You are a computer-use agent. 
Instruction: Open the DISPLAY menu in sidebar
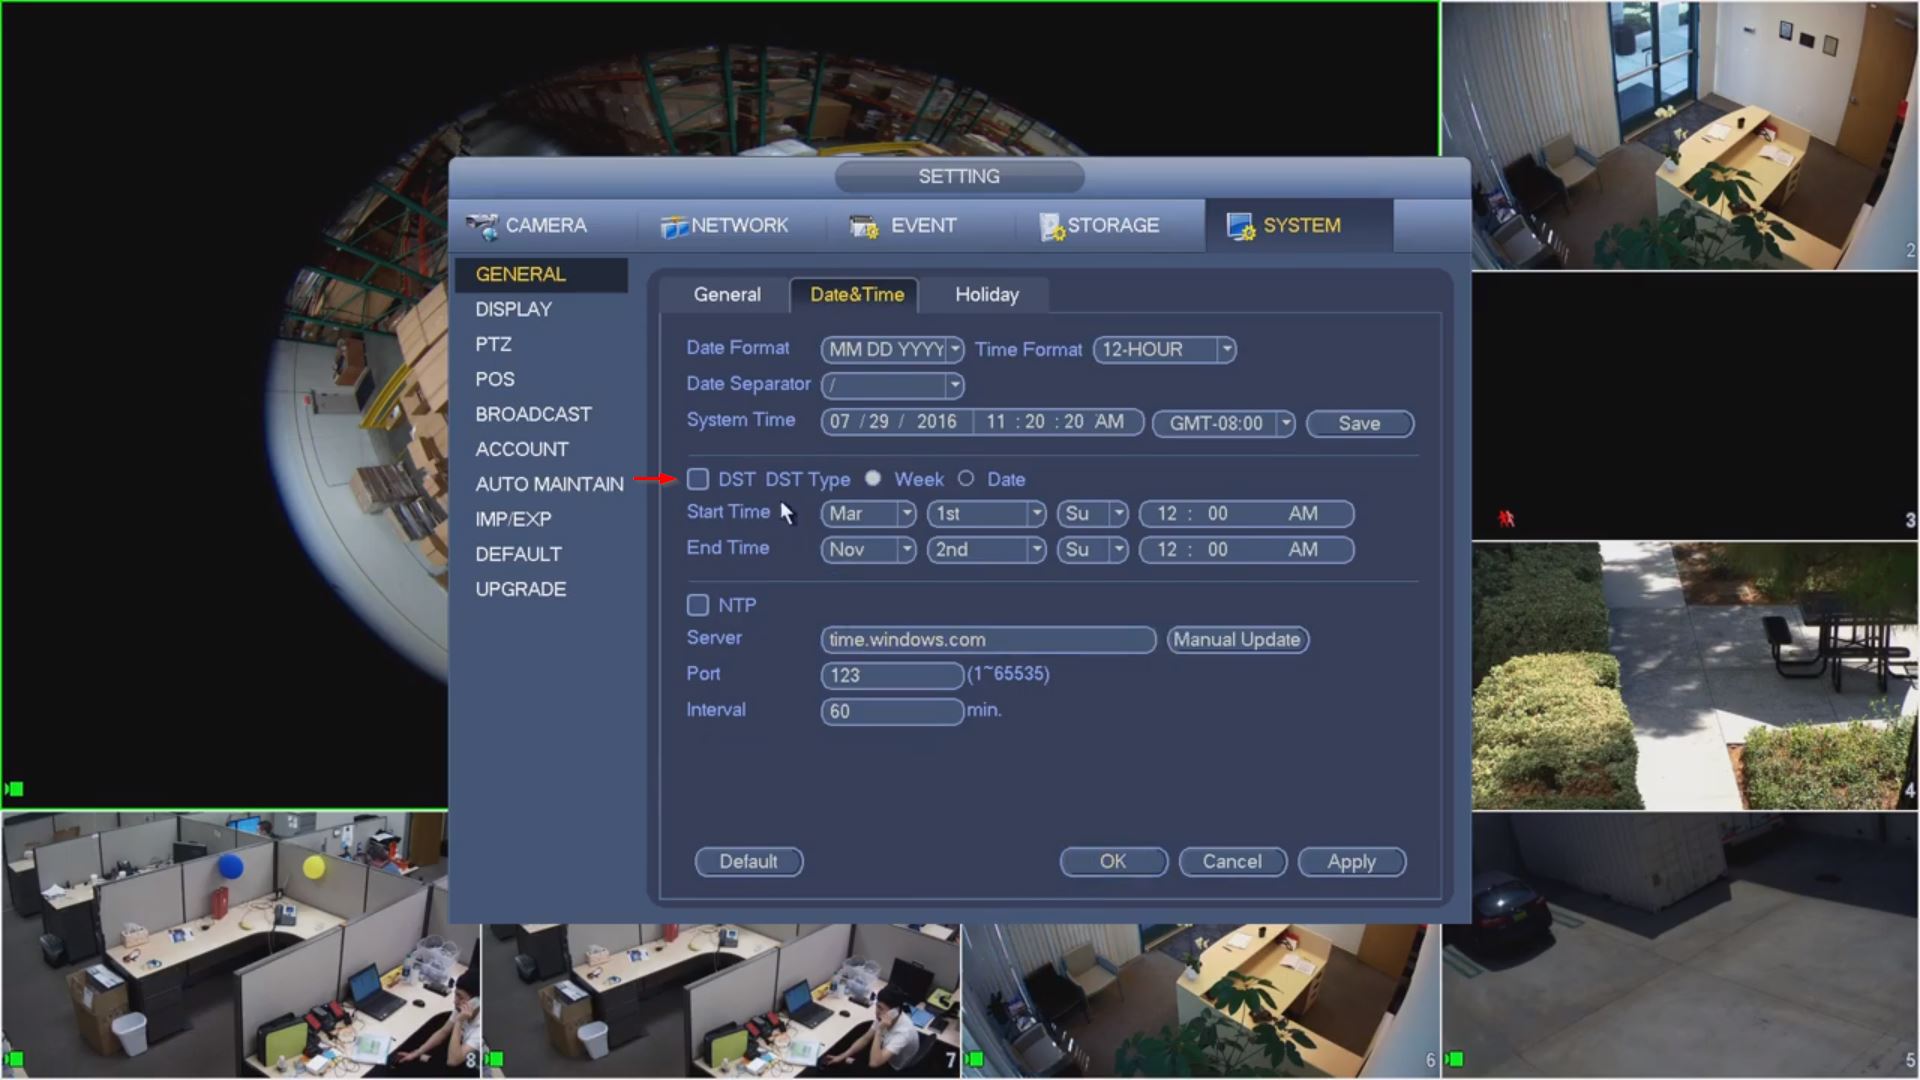pyautogui.click(x=513, y=309)
